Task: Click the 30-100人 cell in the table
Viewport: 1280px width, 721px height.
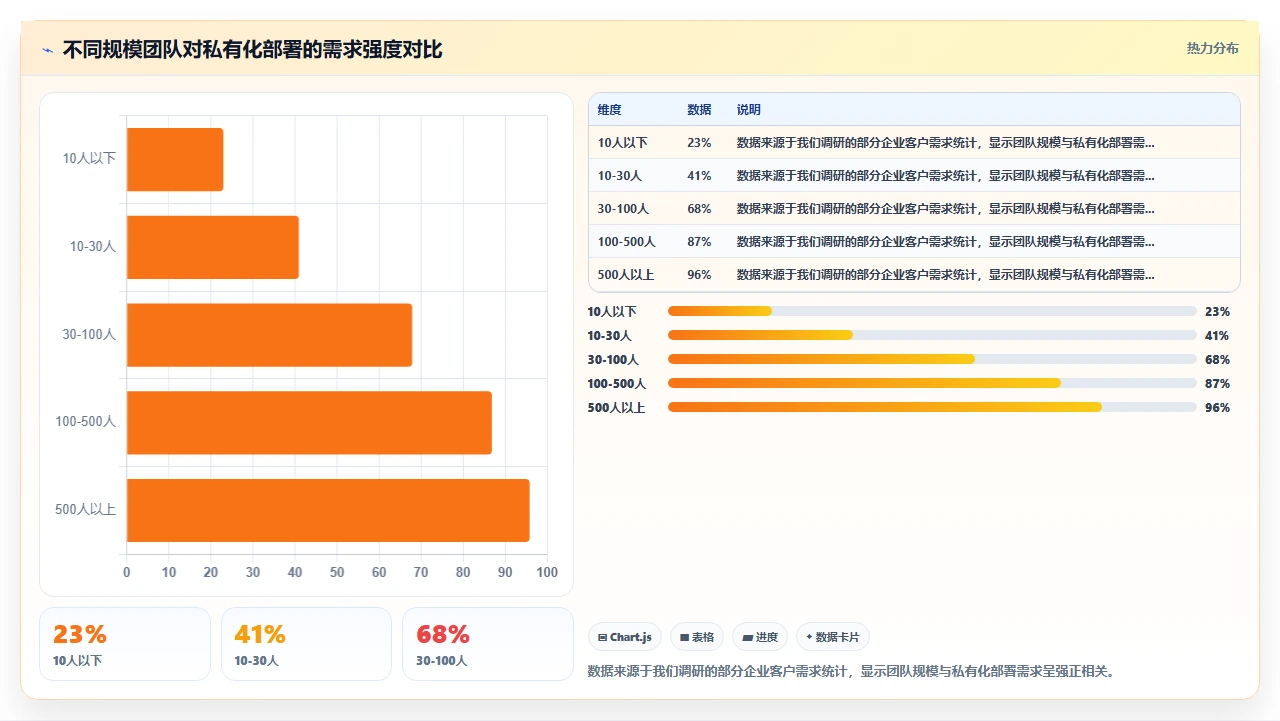Action: (x=623, y=209)
